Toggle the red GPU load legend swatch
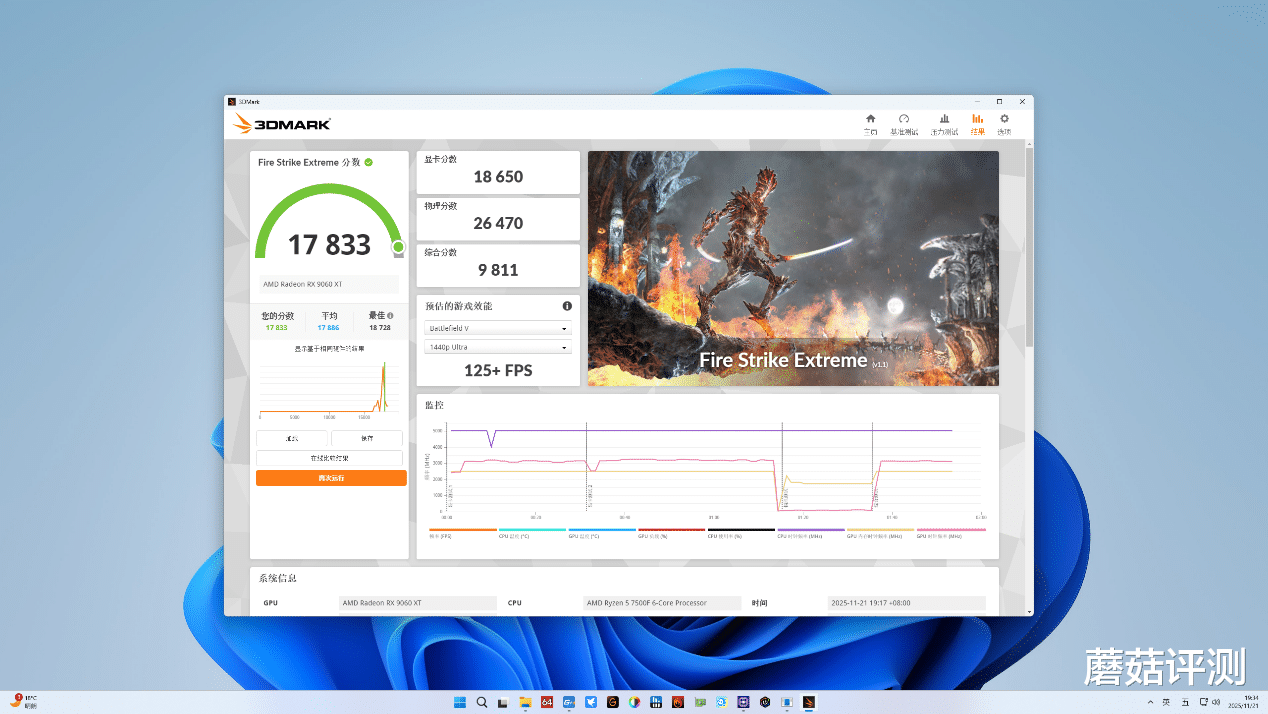 pos(672,530)
